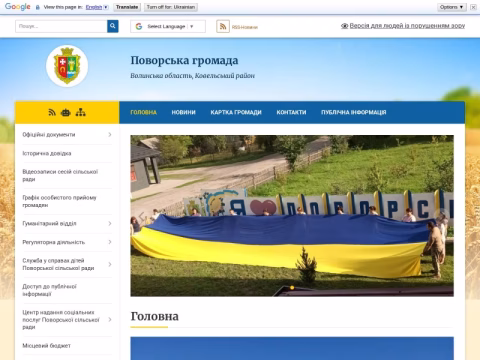The image size is (480, 360).
Task: Click the Translate button
Action: (x=127, y=7)
